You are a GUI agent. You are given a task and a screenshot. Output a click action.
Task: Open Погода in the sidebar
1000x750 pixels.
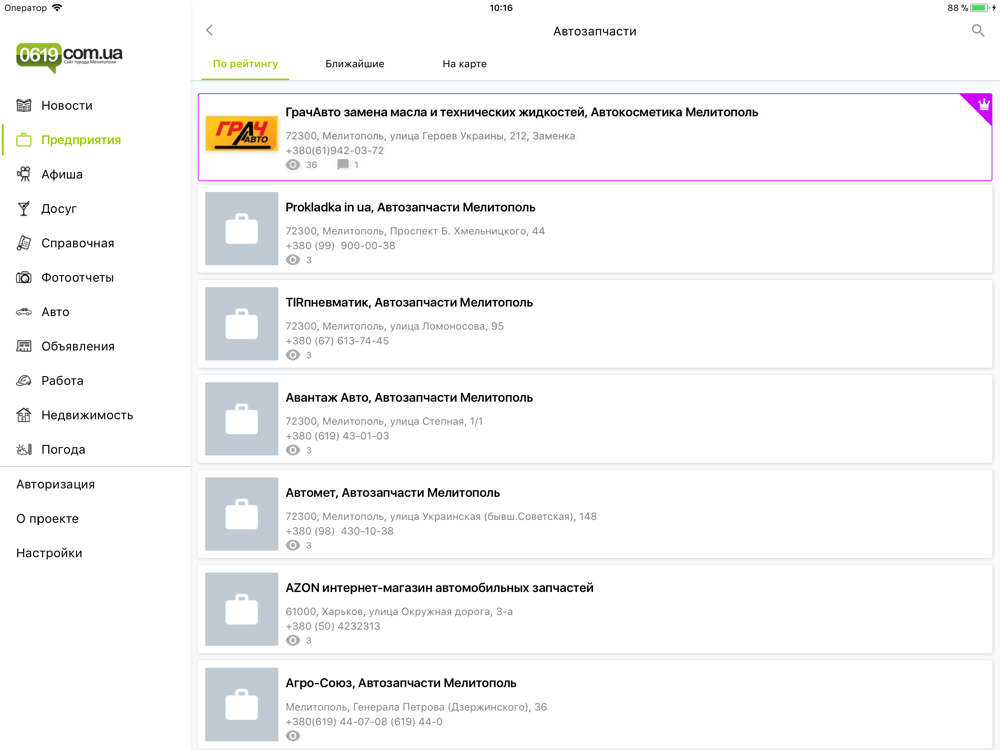(x=63, y=450)
